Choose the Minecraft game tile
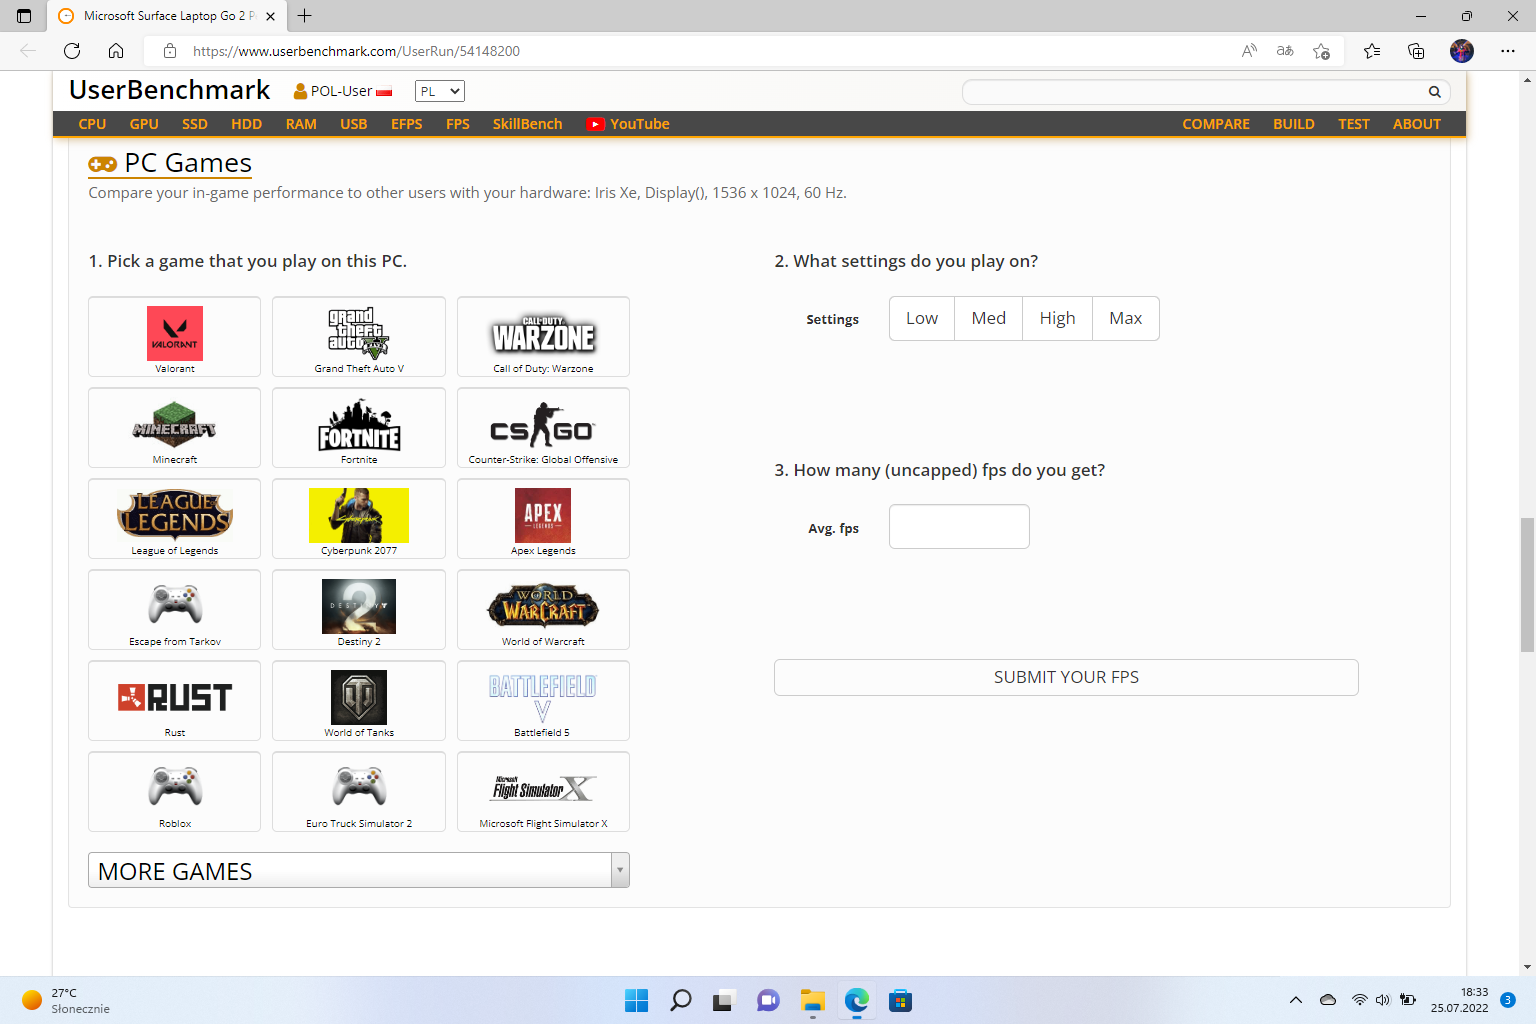This screenshot has width=1536, height=1024. pyautogui.click(x=175, y=427)
